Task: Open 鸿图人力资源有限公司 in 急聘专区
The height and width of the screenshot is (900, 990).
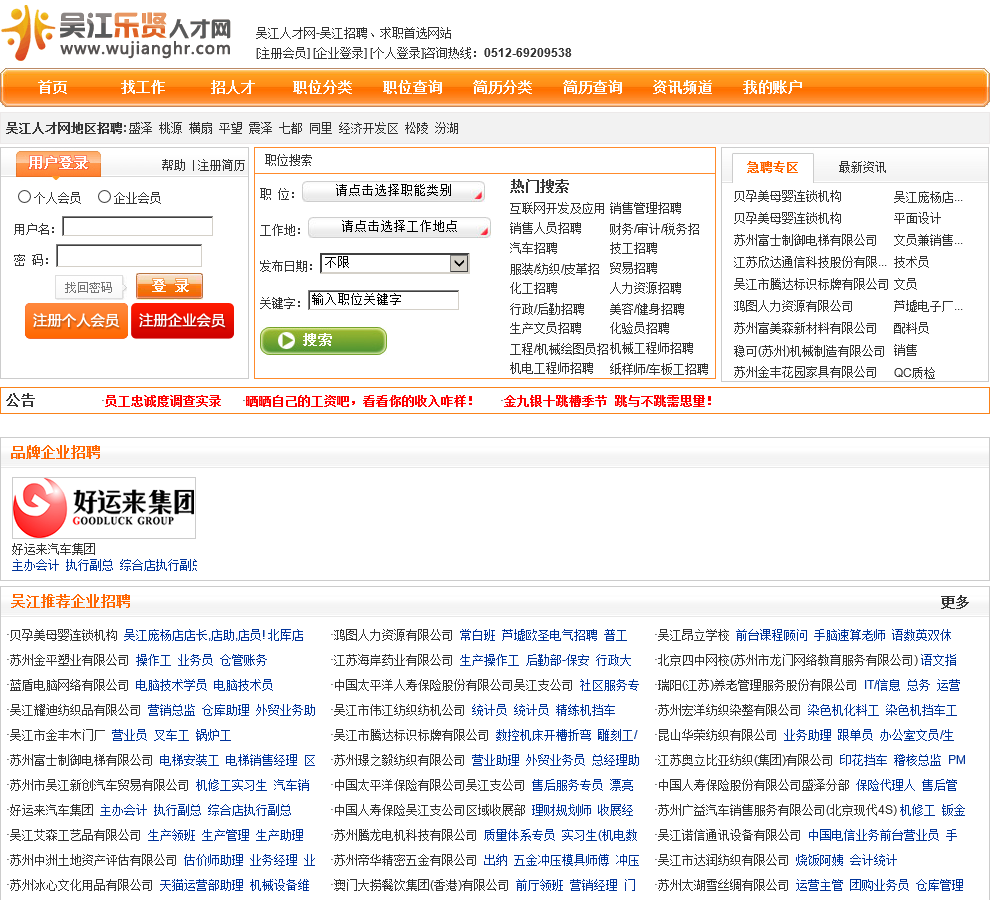Action: click(x=793, y=306)
